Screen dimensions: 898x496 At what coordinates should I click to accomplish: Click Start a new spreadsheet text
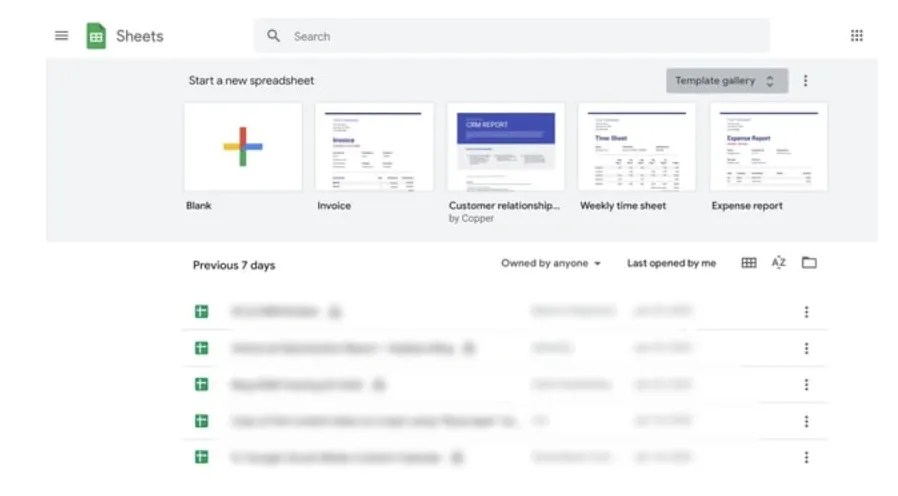coord(251,81)
